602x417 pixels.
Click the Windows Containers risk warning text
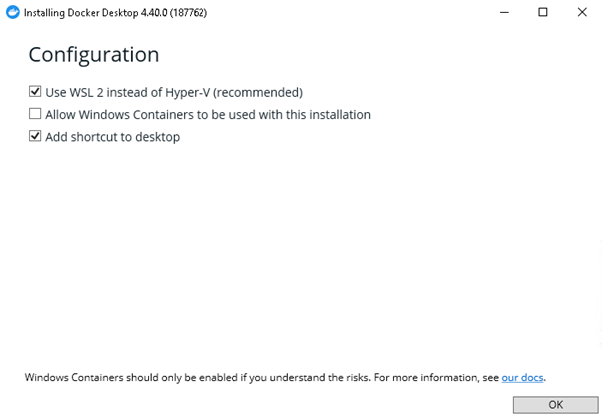click(x=197, y=377)
